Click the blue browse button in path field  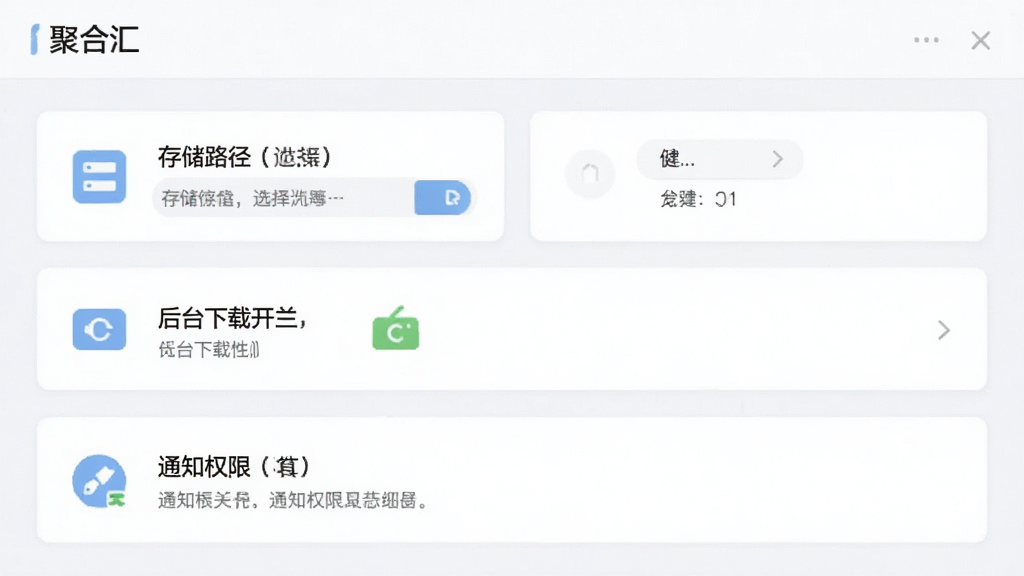[x=443, y=197]
